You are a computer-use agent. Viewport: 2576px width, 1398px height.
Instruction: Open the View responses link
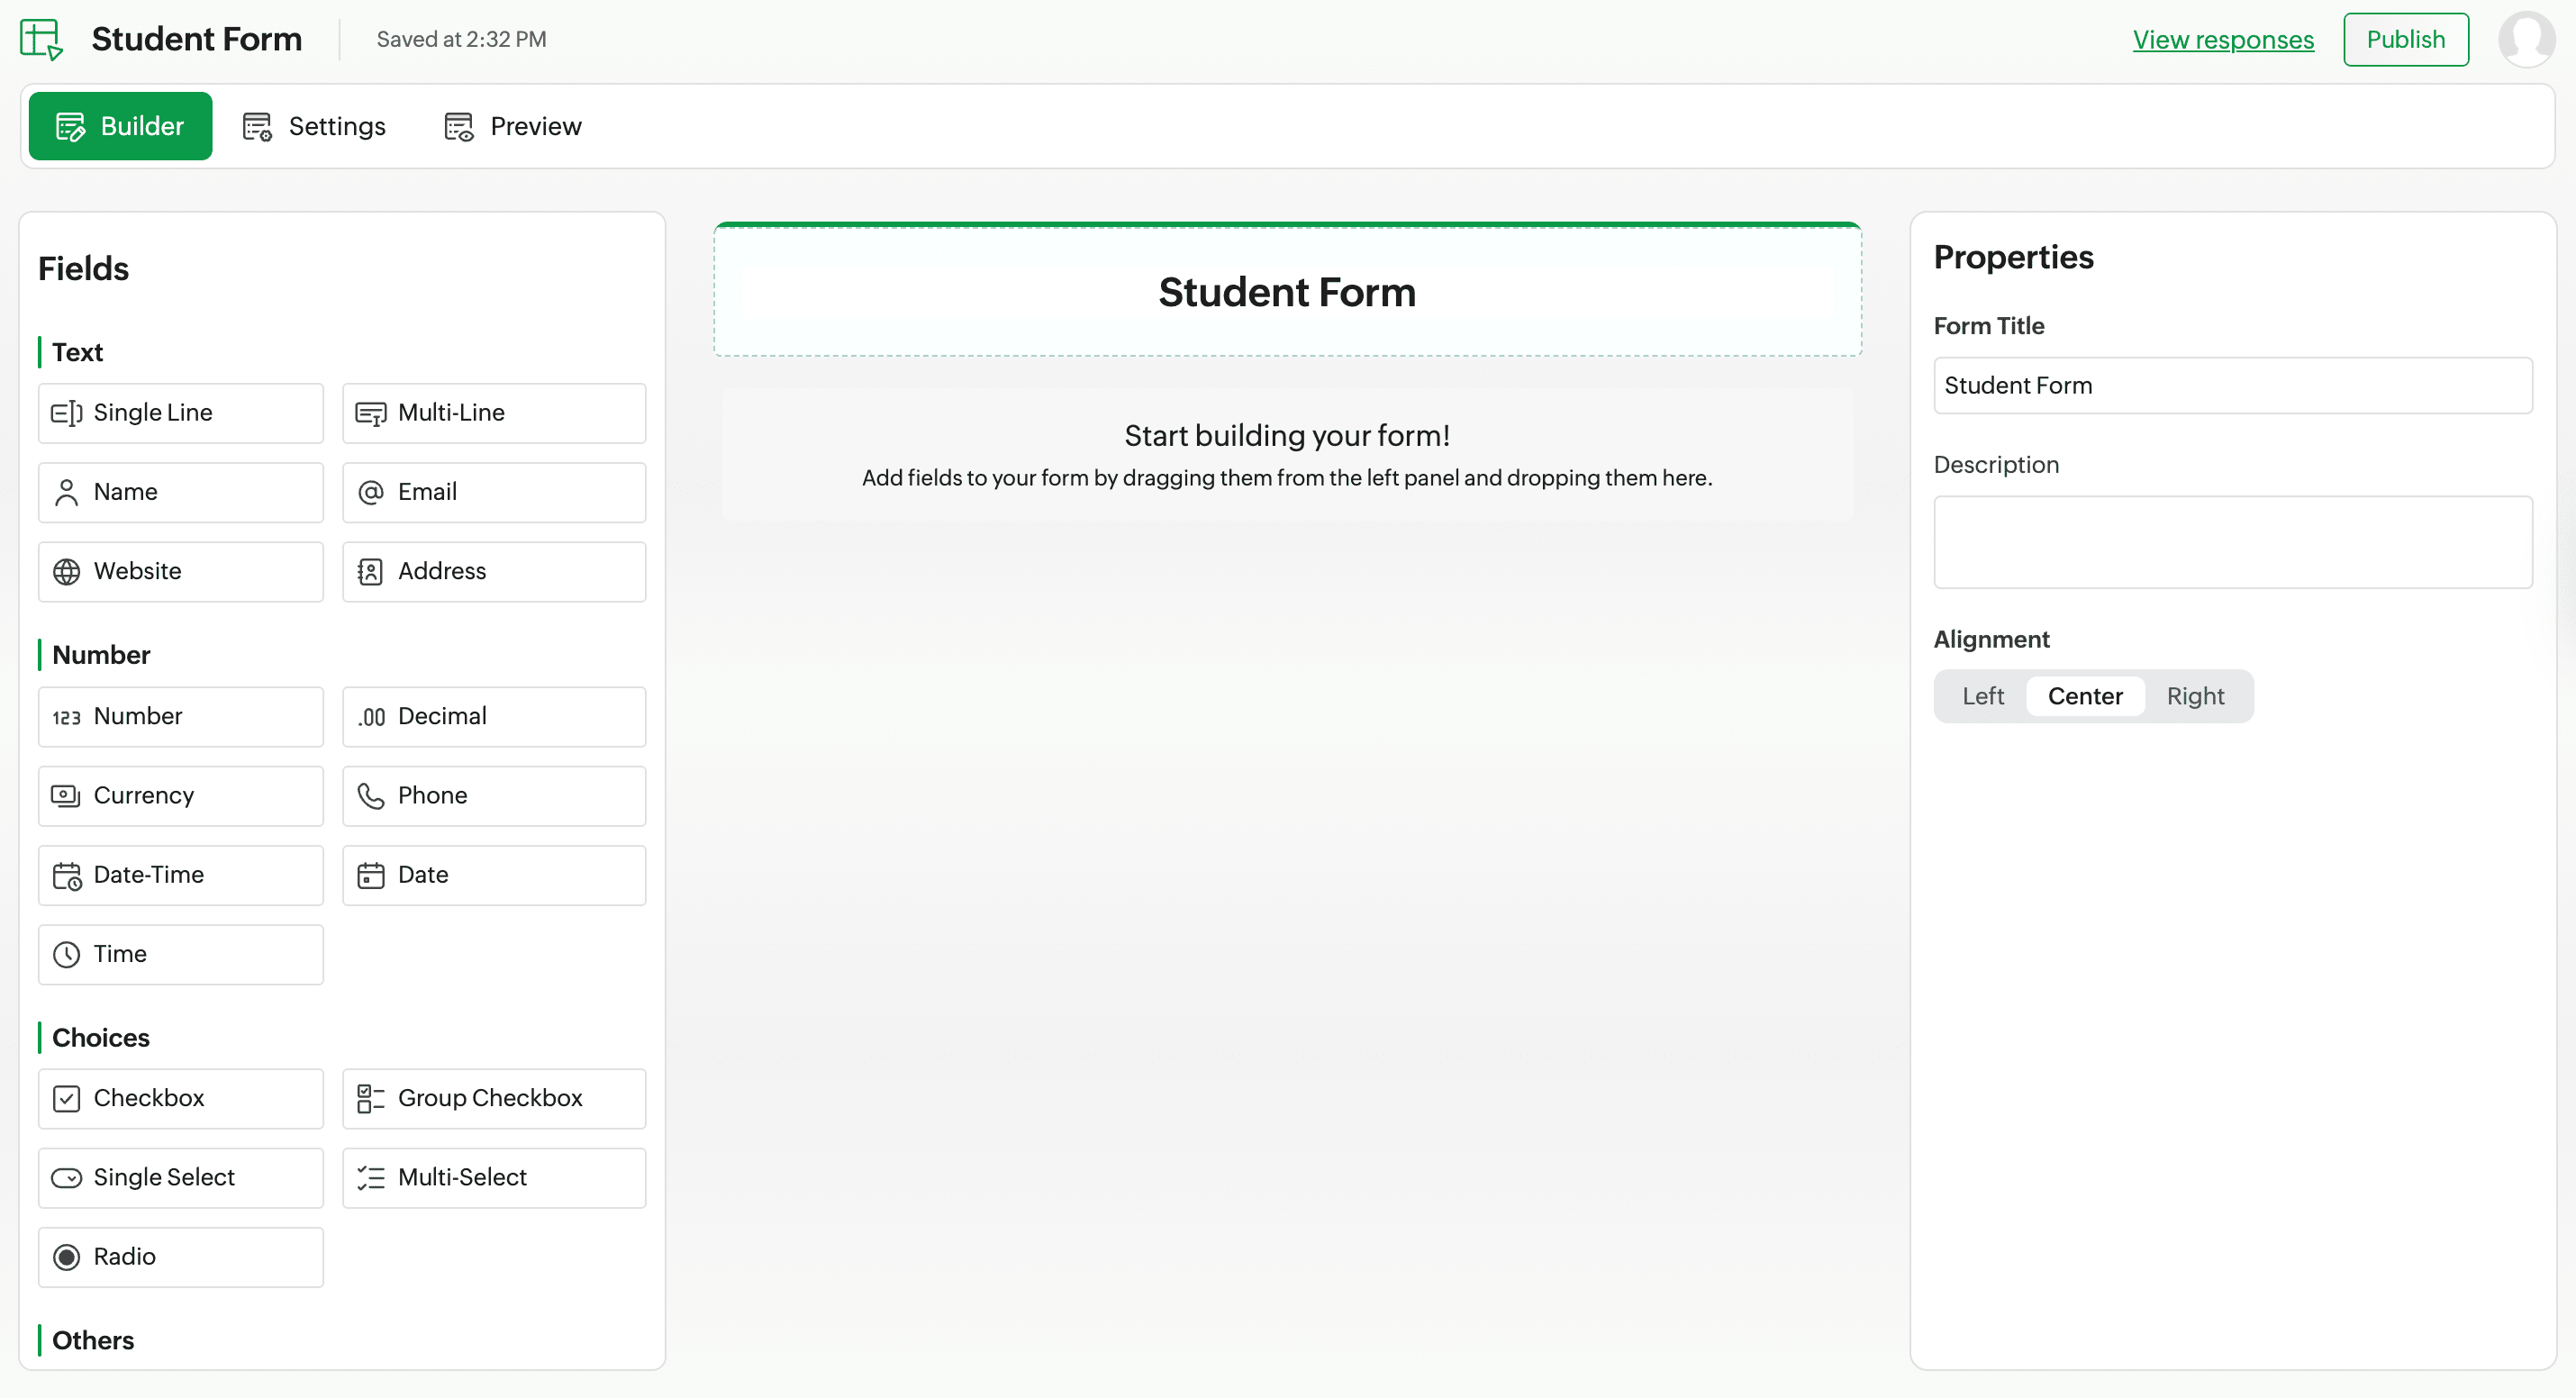coord(2222,39)
